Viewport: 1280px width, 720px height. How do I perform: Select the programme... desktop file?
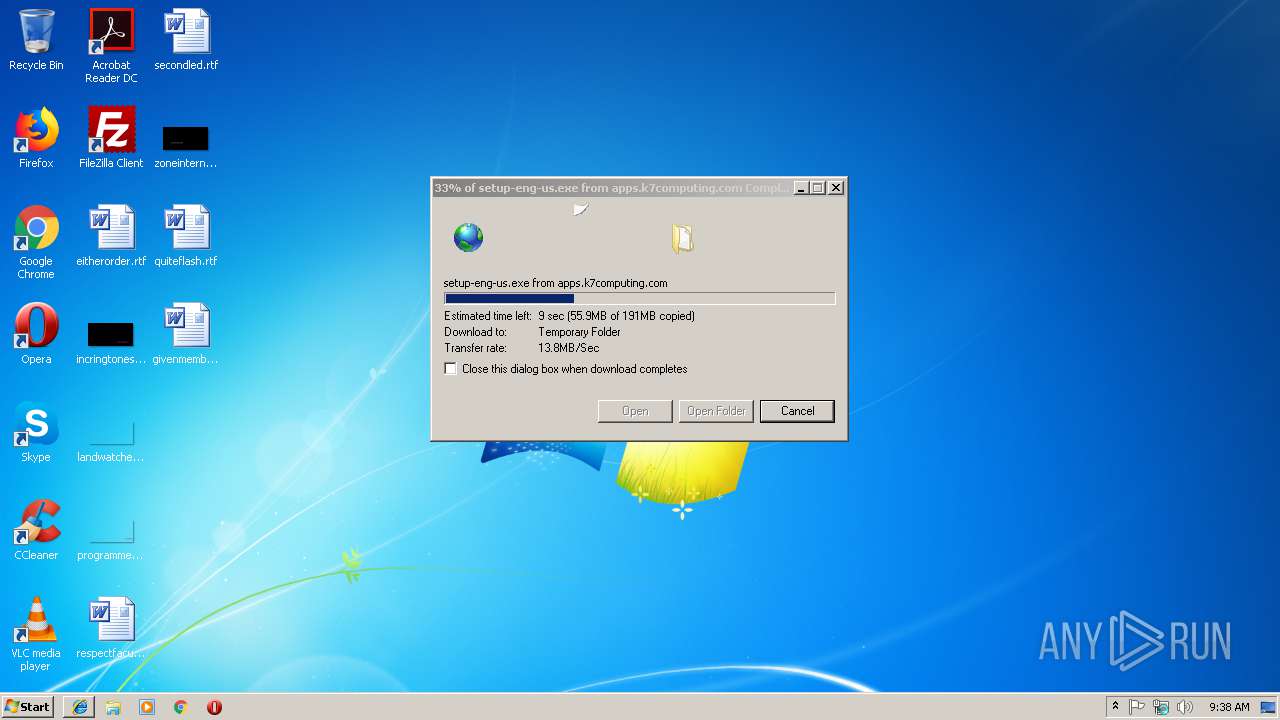coord(111,538)
